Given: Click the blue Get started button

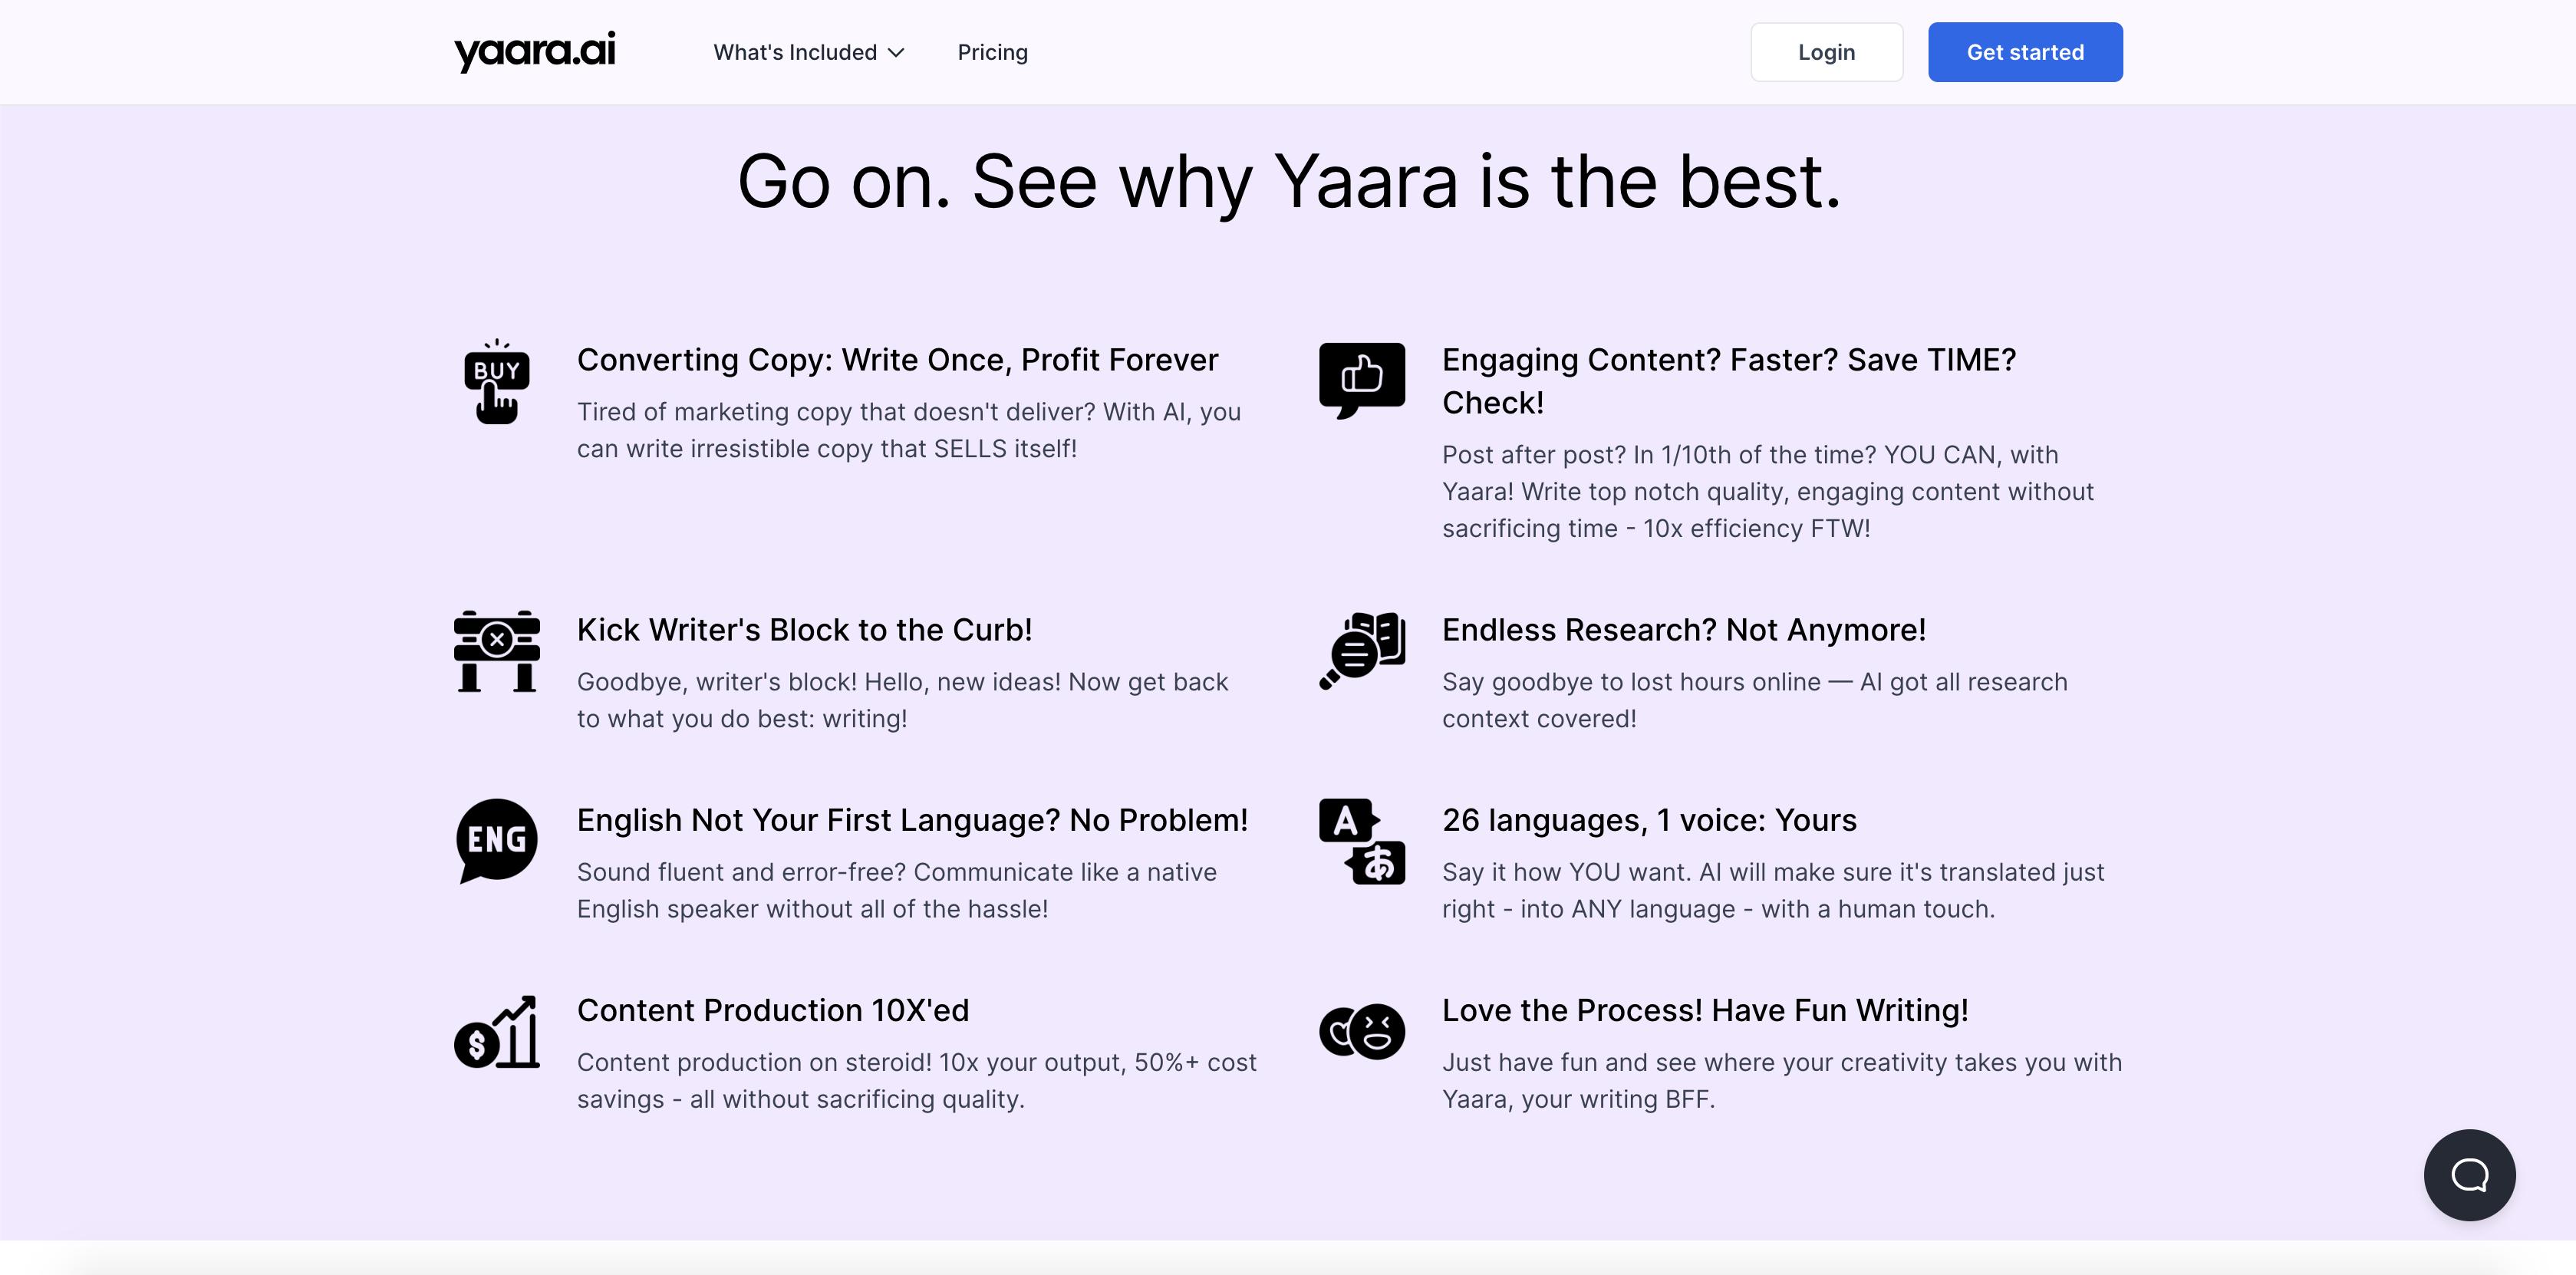Looking at the screenshot, I should [x=2024, y=53].
